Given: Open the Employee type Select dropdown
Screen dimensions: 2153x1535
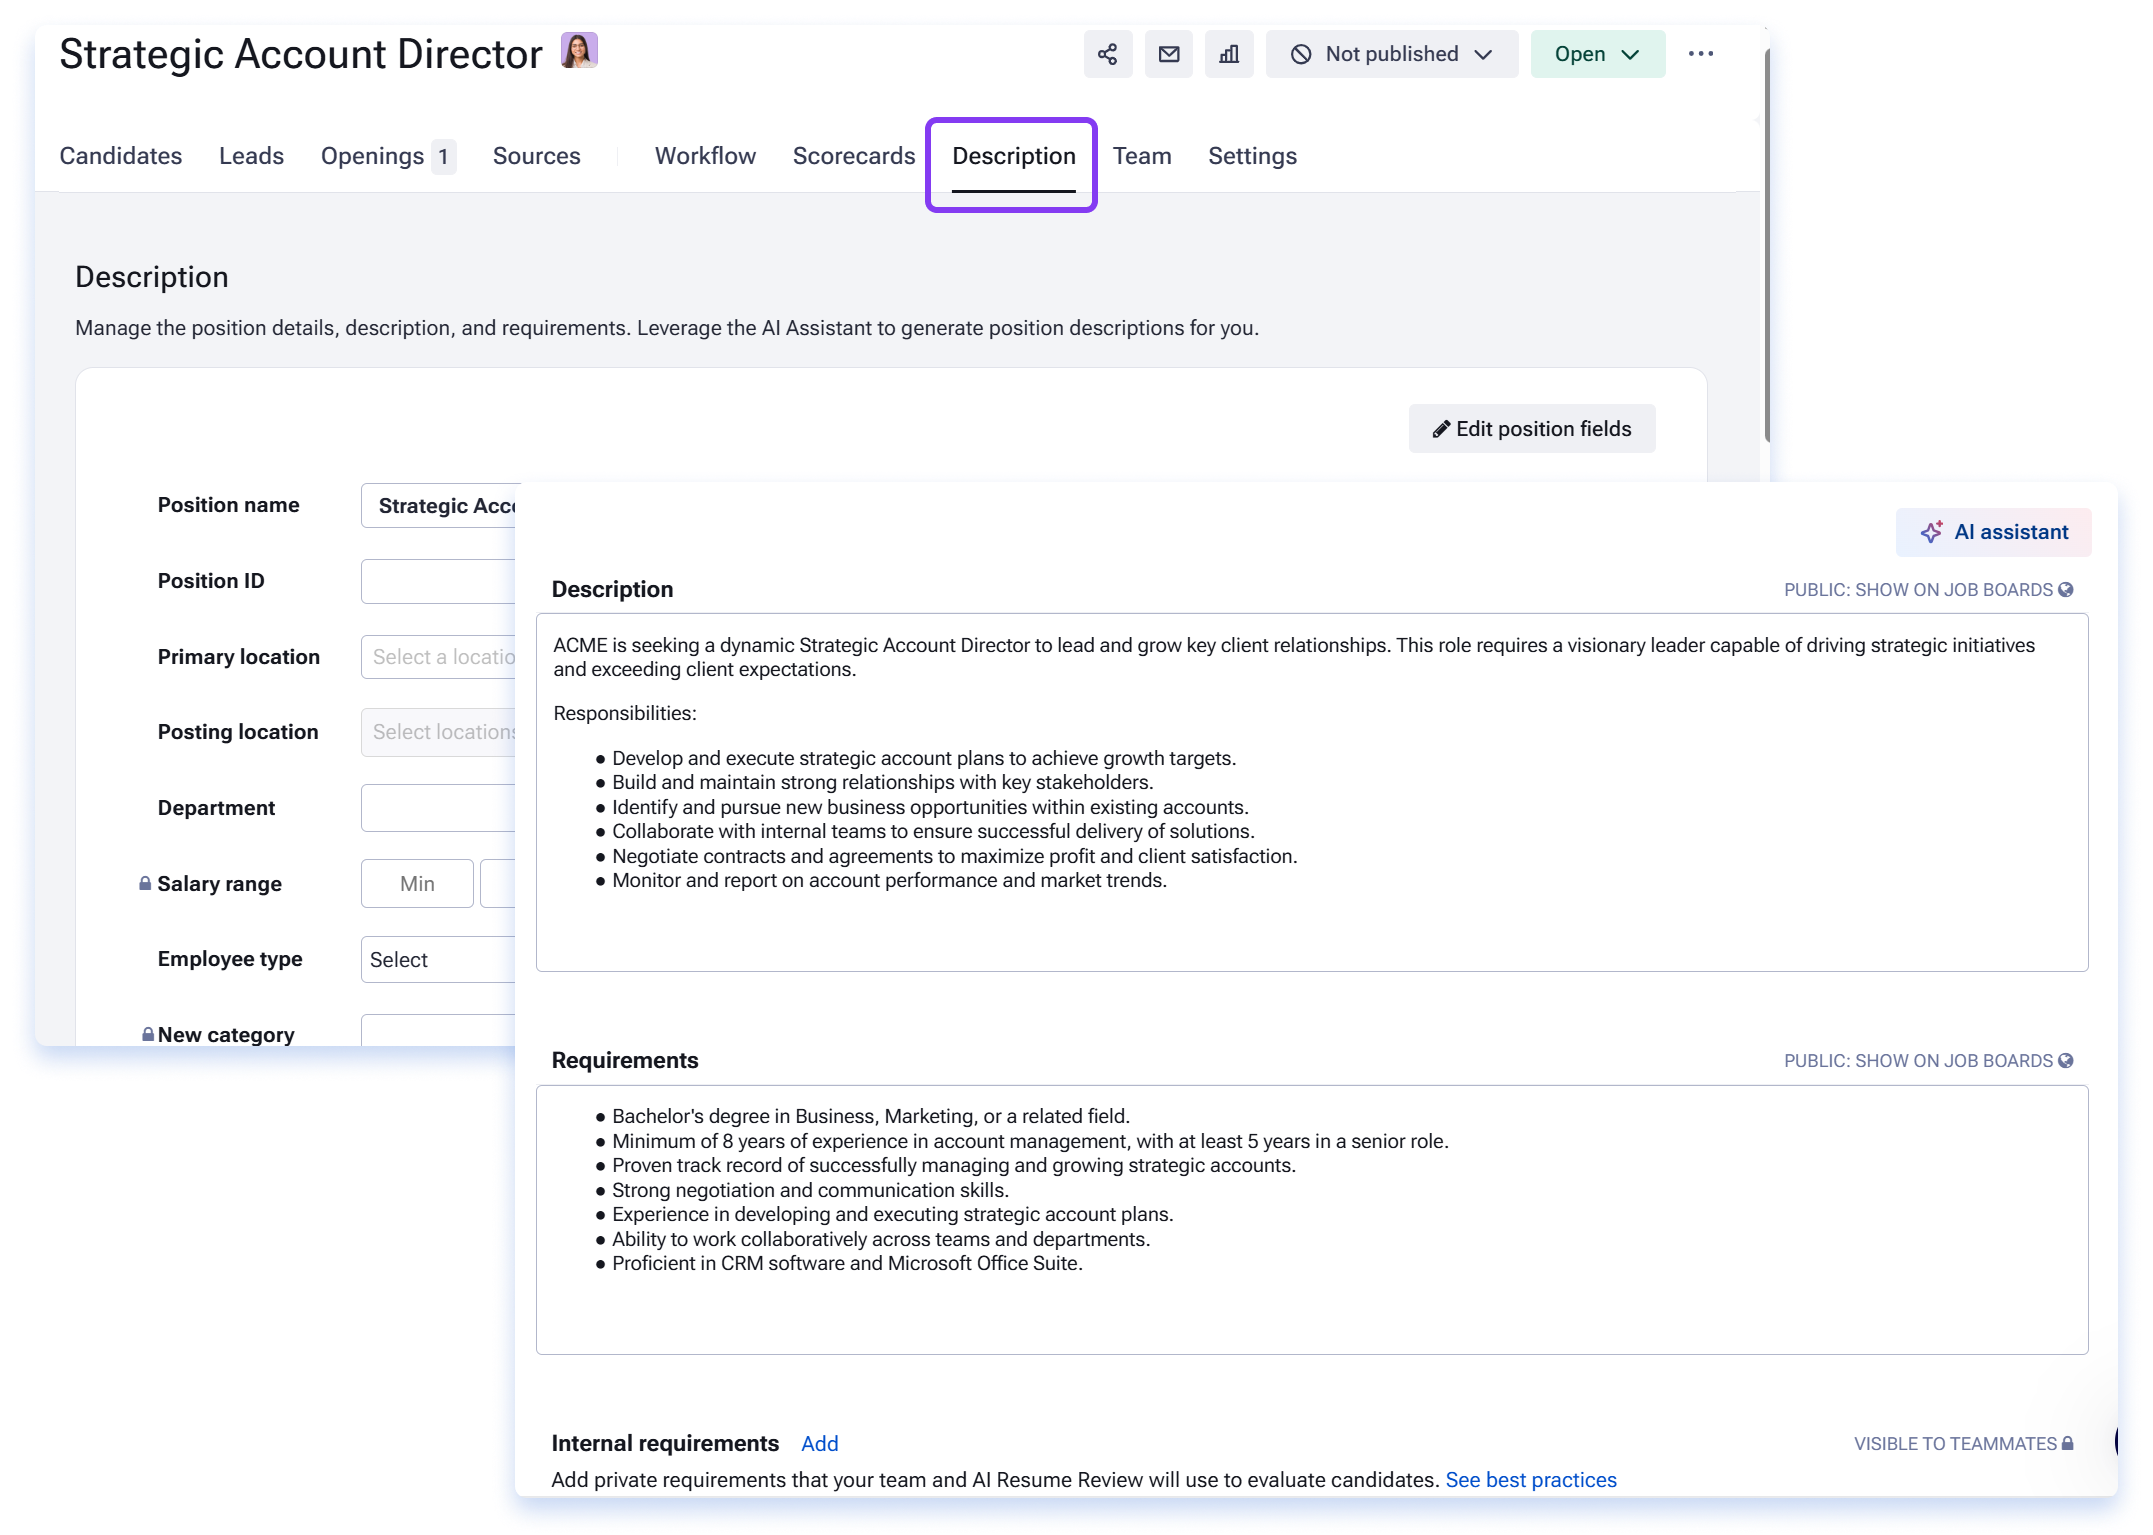Looking at the screenshot, I should [439, 959].
